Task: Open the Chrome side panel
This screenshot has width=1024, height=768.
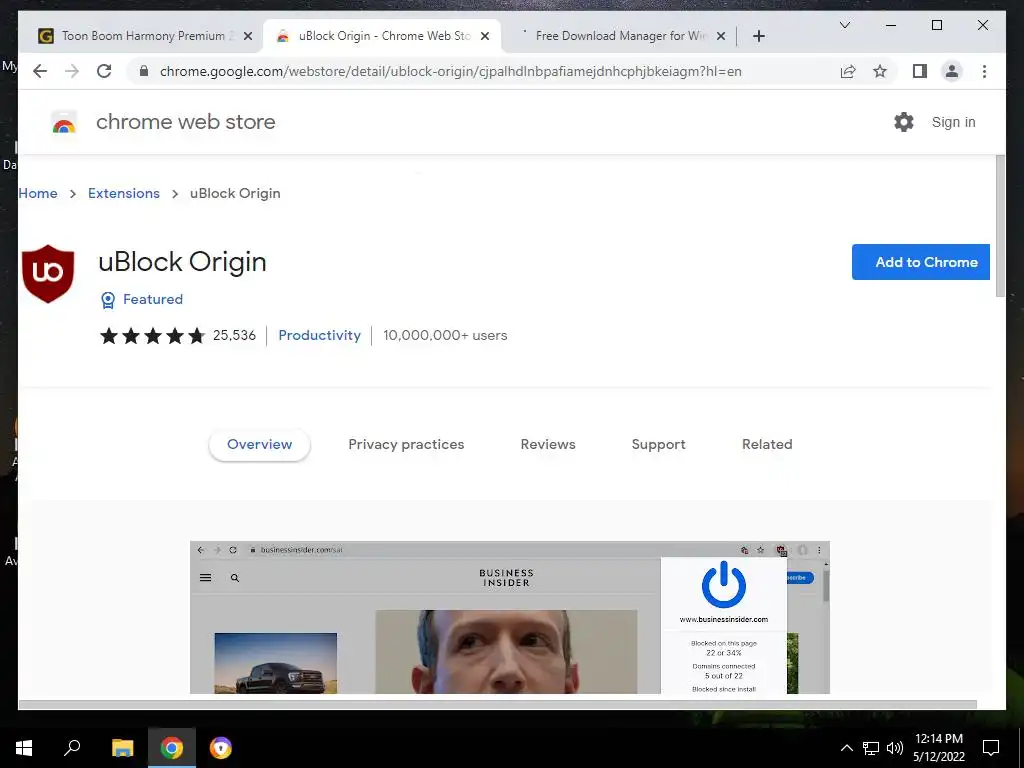Action: click(x=920, y=71)
